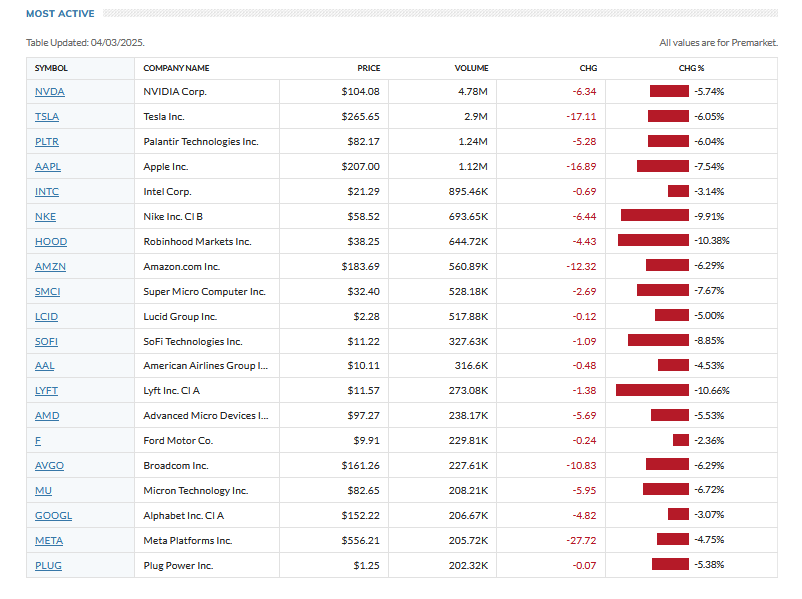Open the AMZN stock link
Viewport: 802px width, 599px height.
point(49,266)
